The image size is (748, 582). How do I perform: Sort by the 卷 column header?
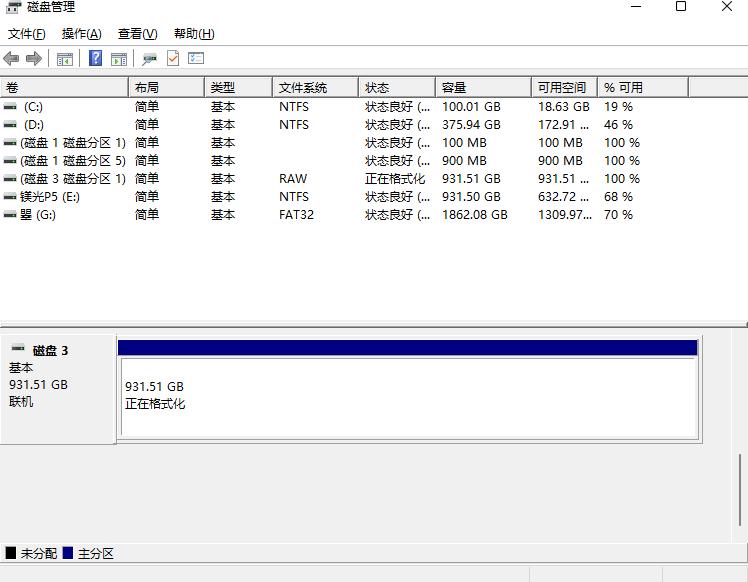[64, 88]
